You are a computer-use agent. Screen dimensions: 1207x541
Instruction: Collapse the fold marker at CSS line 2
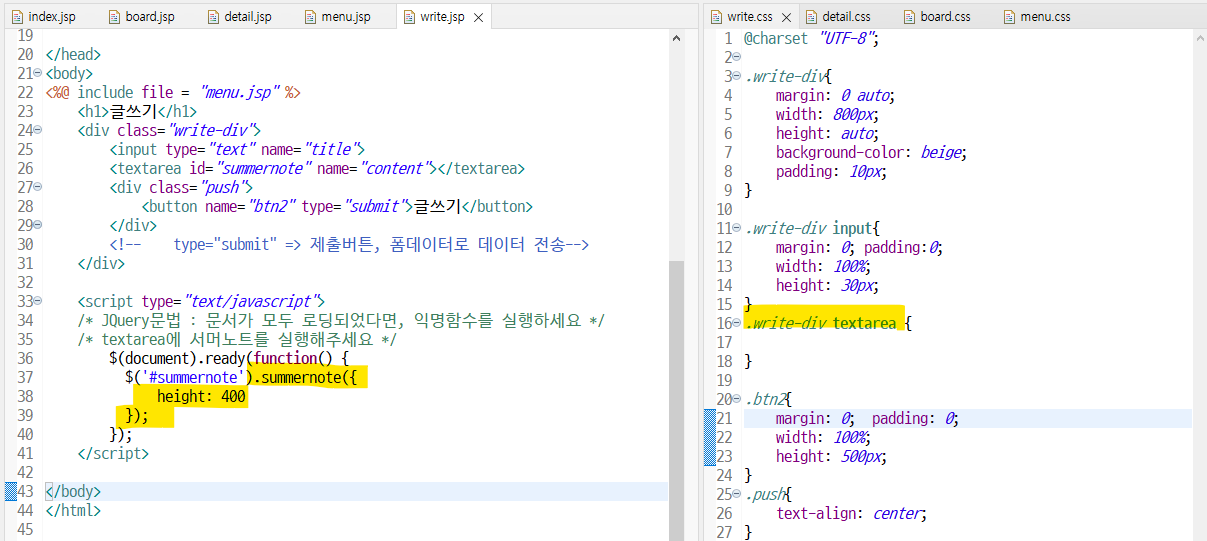click(x=737, y=58)
